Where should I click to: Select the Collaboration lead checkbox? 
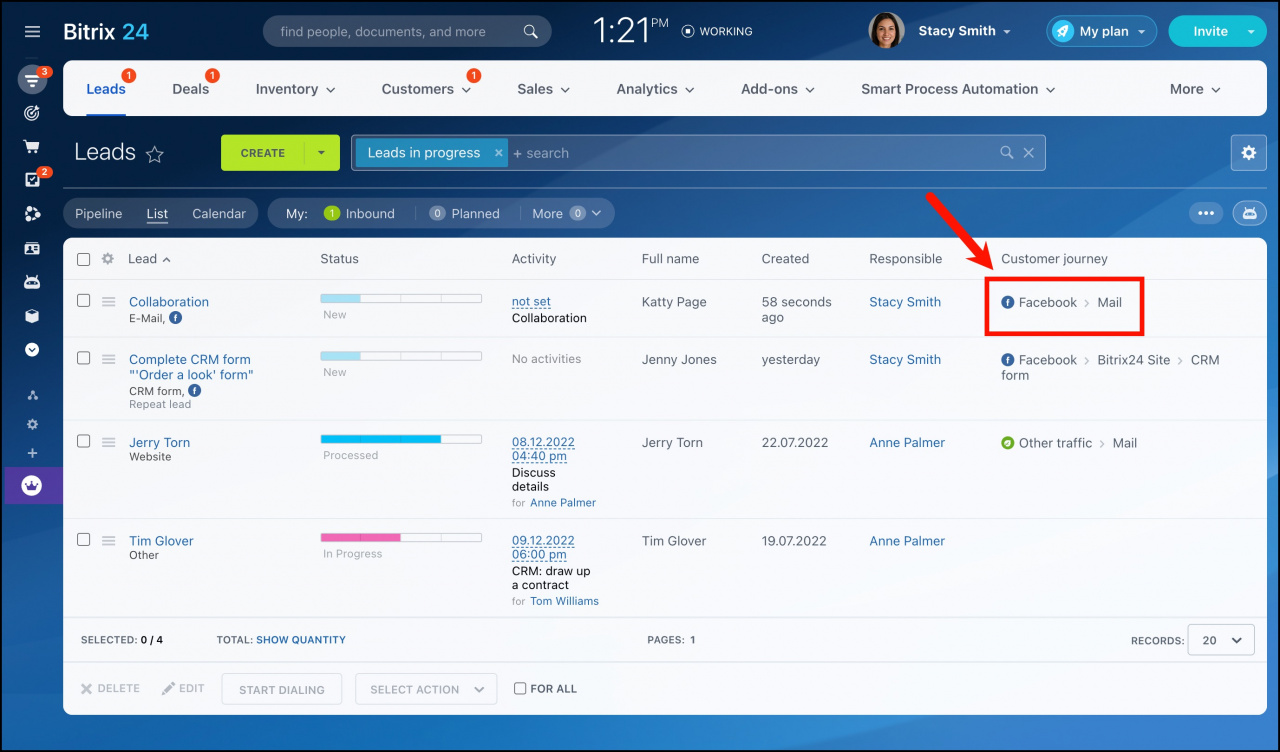tap(84, 300)
